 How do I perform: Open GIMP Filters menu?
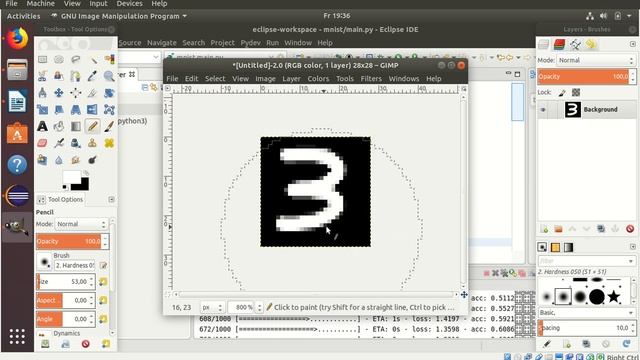(x=371, y=78)
